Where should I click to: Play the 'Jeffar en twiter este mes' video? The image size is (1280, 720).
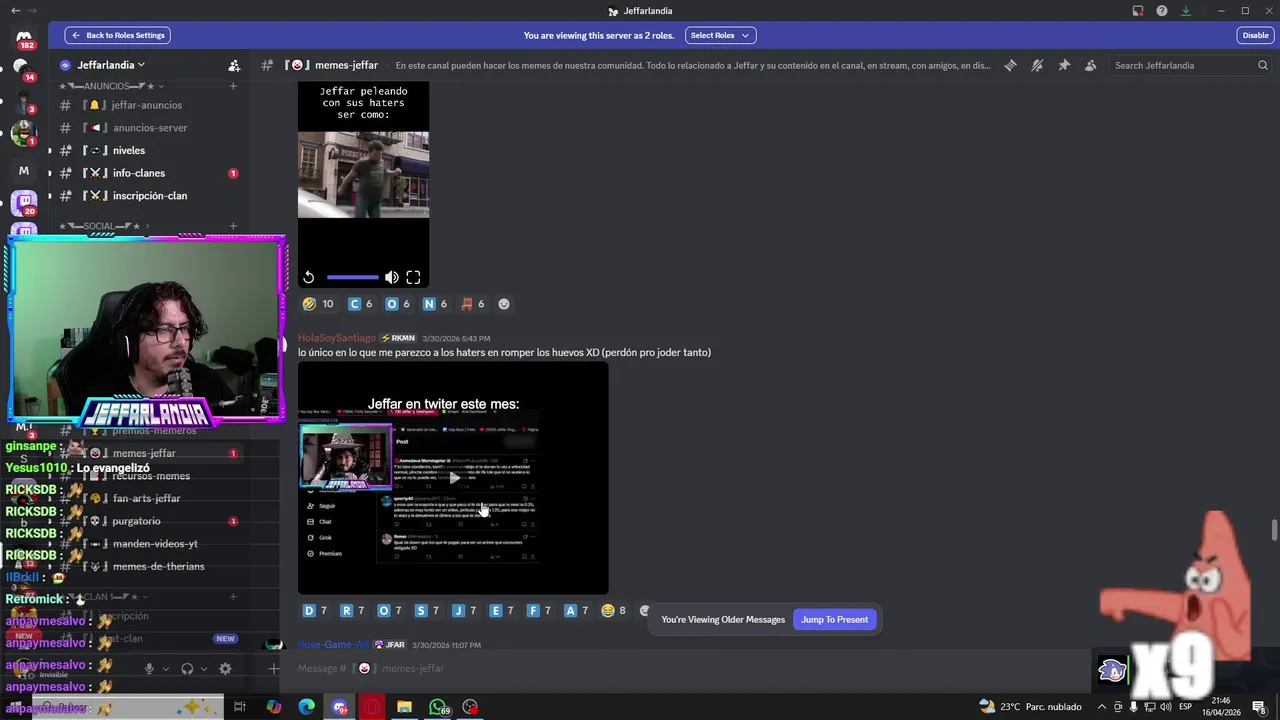coord(453,478)
